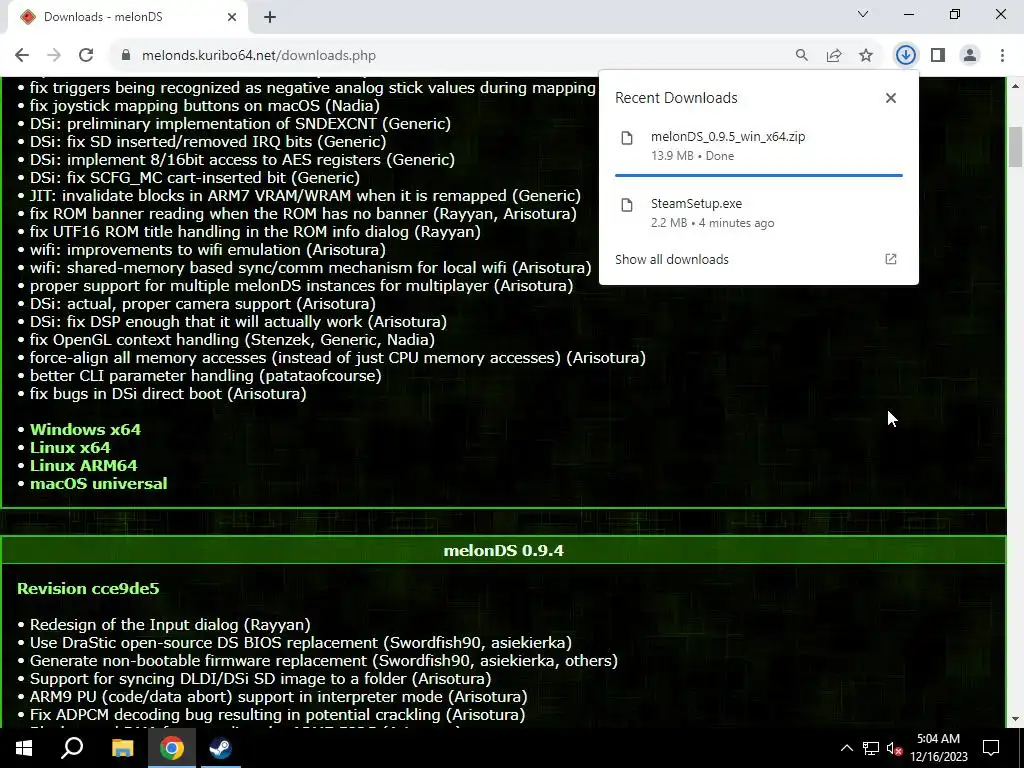Open network status tray icon
Screen dimensions: 1024x768
point(871,748)
